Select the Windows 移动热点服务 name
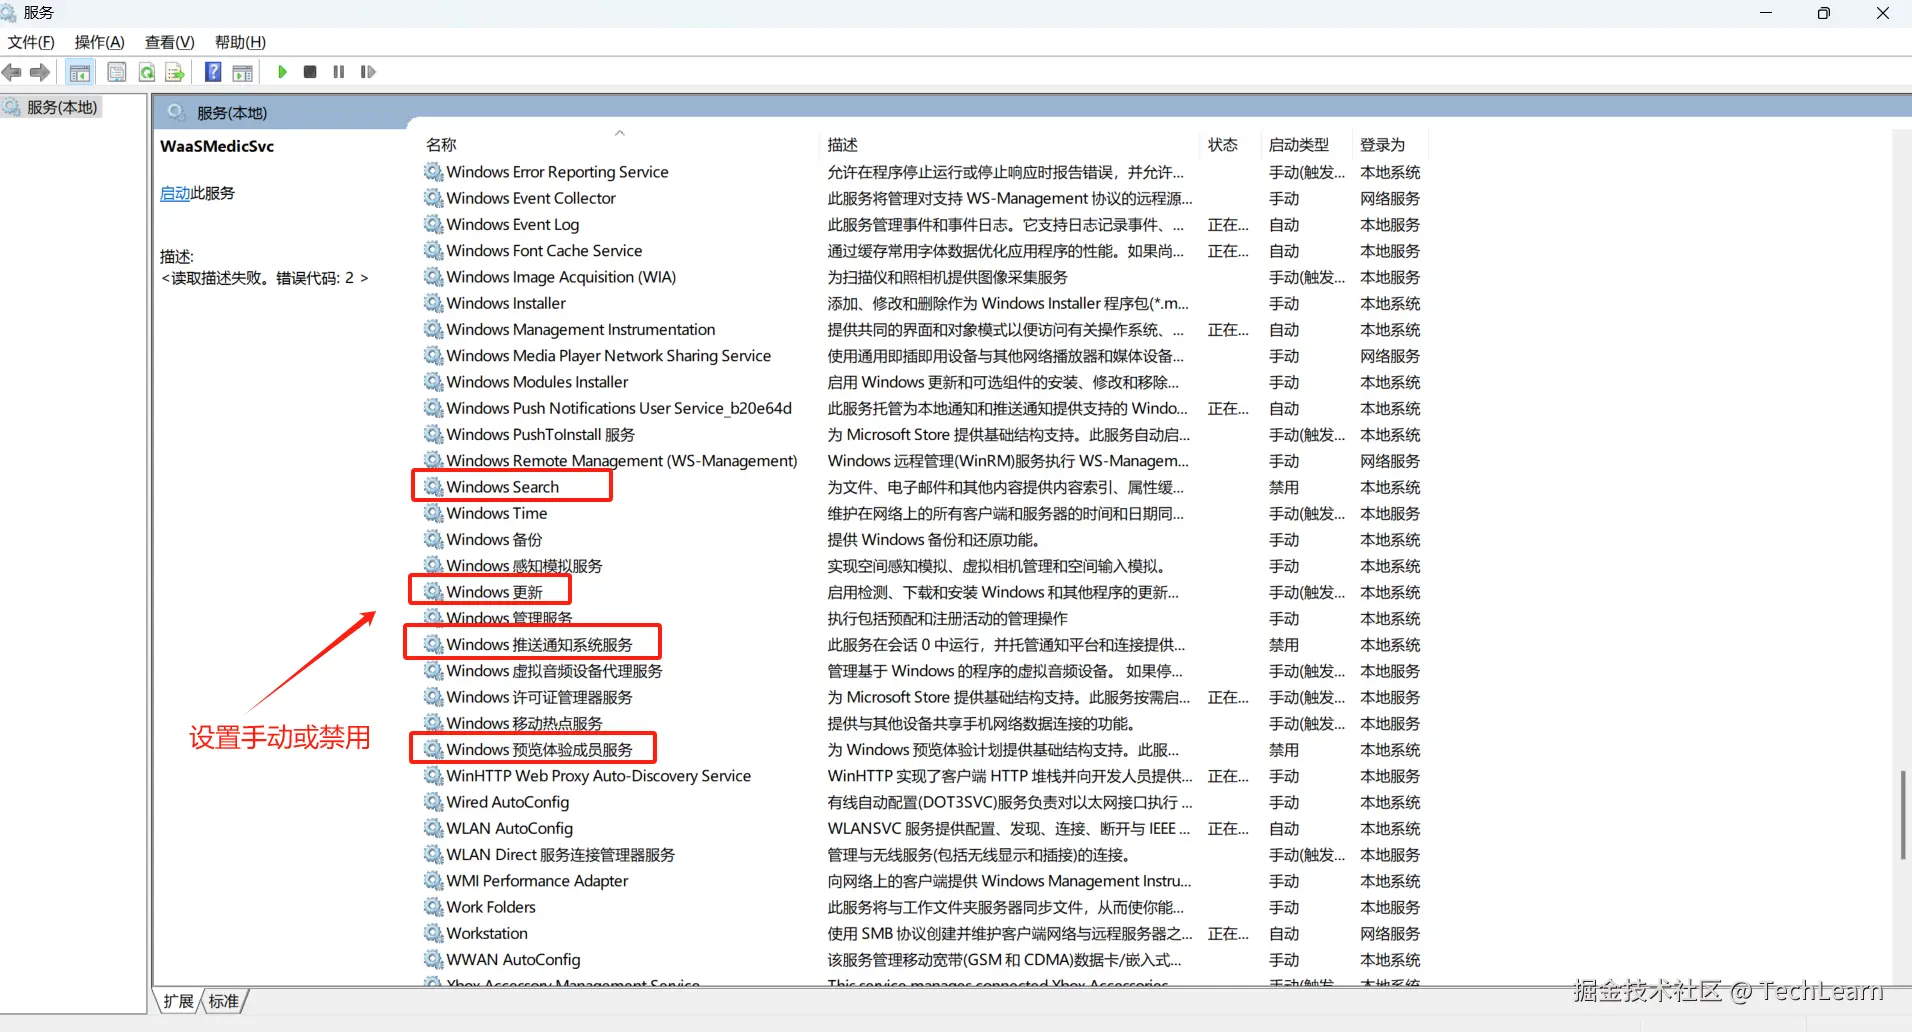This screenshot has width=1912, height=1032. click(525, 723)
